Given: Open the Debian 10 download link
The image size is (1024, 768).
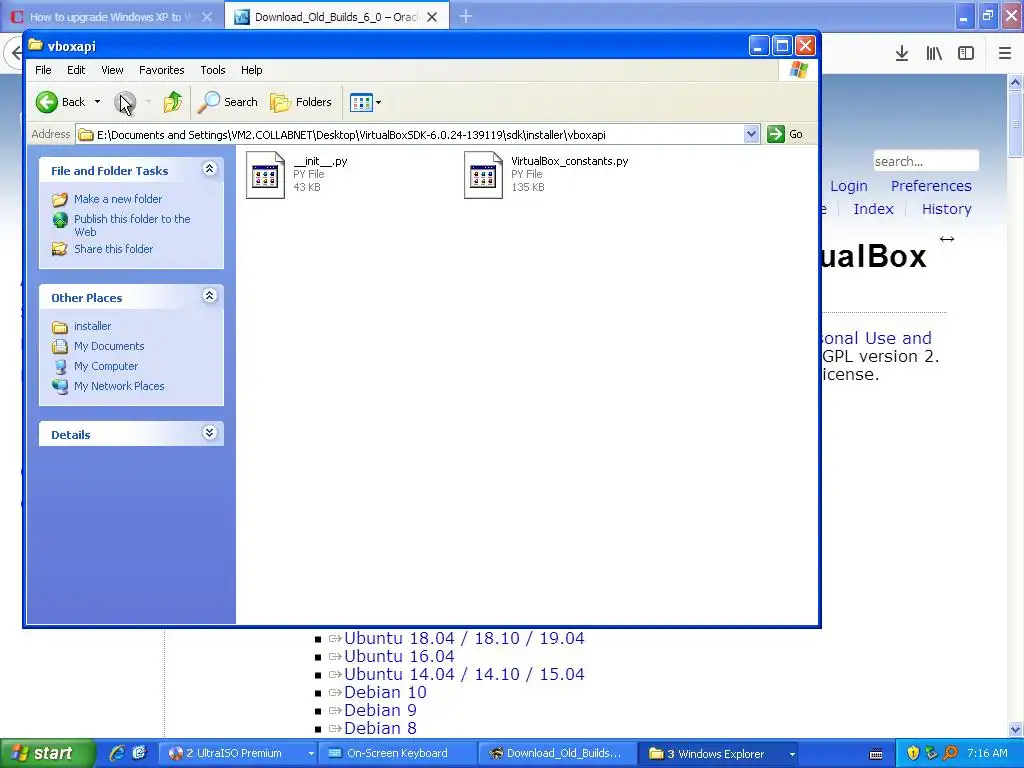Looking at the screenshot, I should click(x=385, y=692).
